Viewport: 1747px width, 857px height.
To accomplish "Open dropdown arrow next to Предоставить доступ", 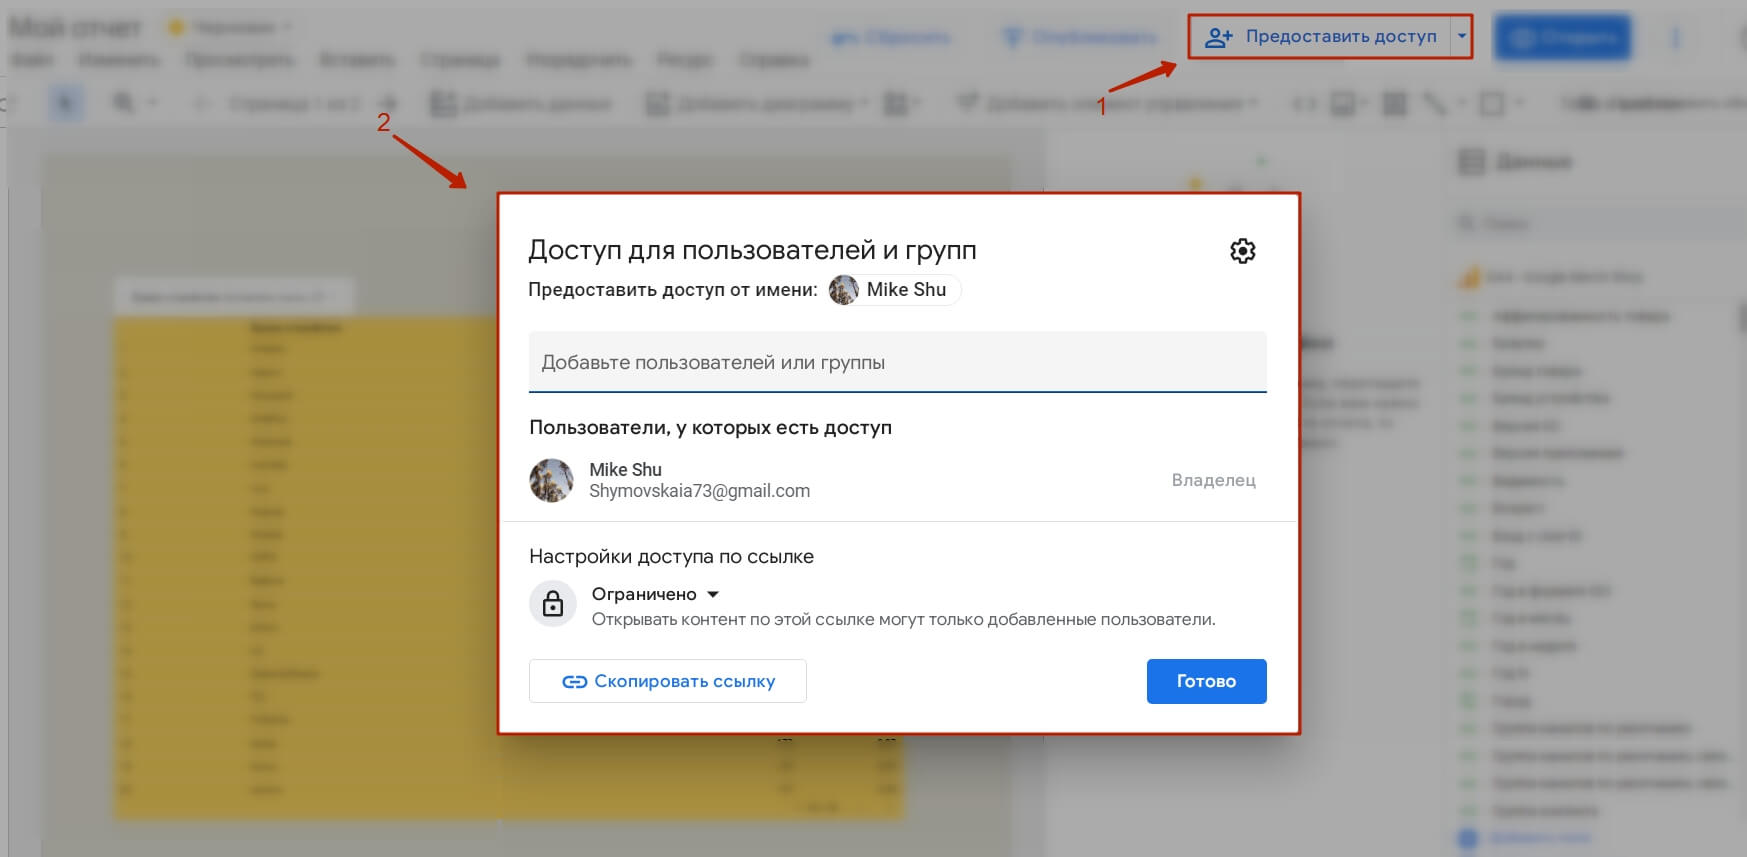I will (1462, 37).
